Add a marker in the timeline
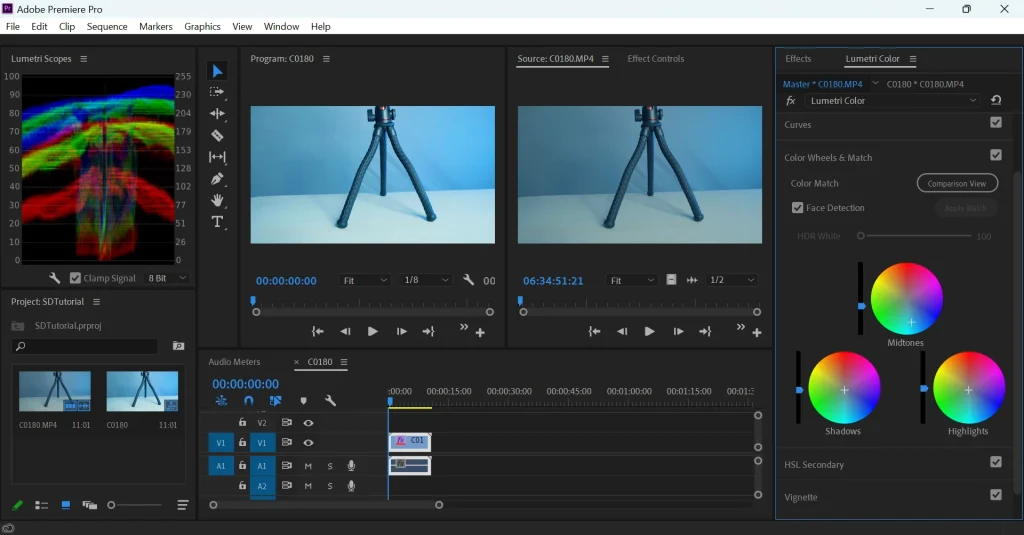 [303, 400]
